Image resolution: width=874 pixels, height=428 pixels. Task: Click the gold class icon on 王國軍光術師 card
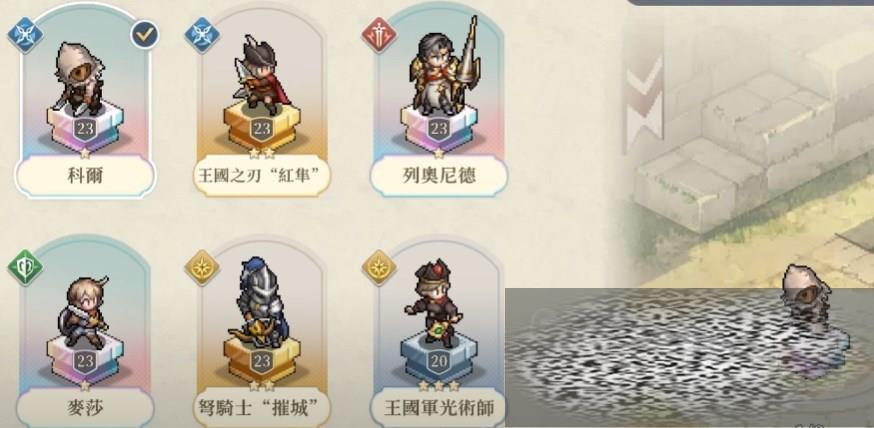click(379, 268)
